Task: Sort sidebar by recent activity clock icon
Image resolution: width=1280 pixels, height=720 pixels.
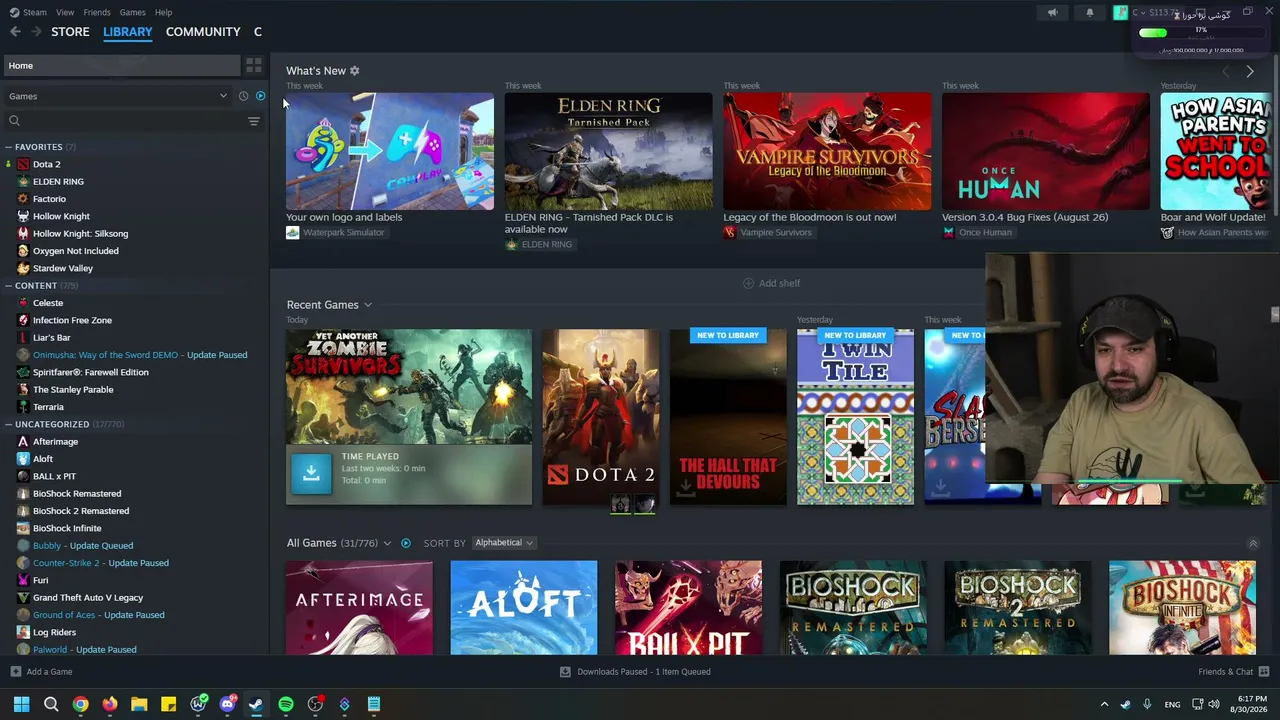Action: 243,96
